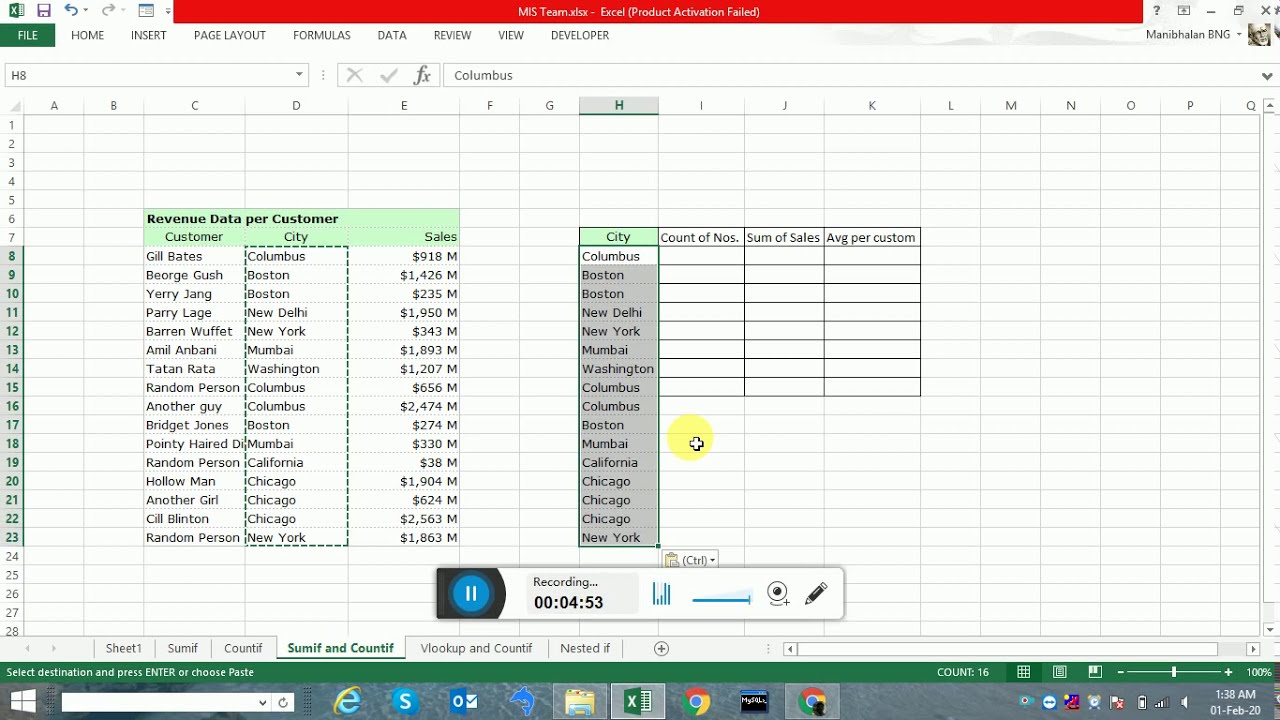Expand the formula bar chevron
This screenshot has height=720, width=1280.
coord(1267,75)
